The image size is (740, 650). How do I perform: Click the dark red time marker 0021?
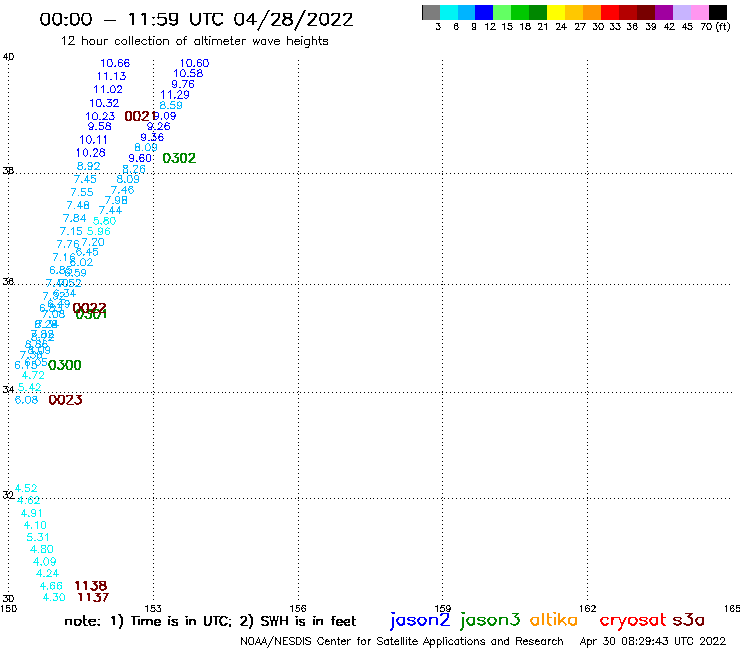point(140,116)
